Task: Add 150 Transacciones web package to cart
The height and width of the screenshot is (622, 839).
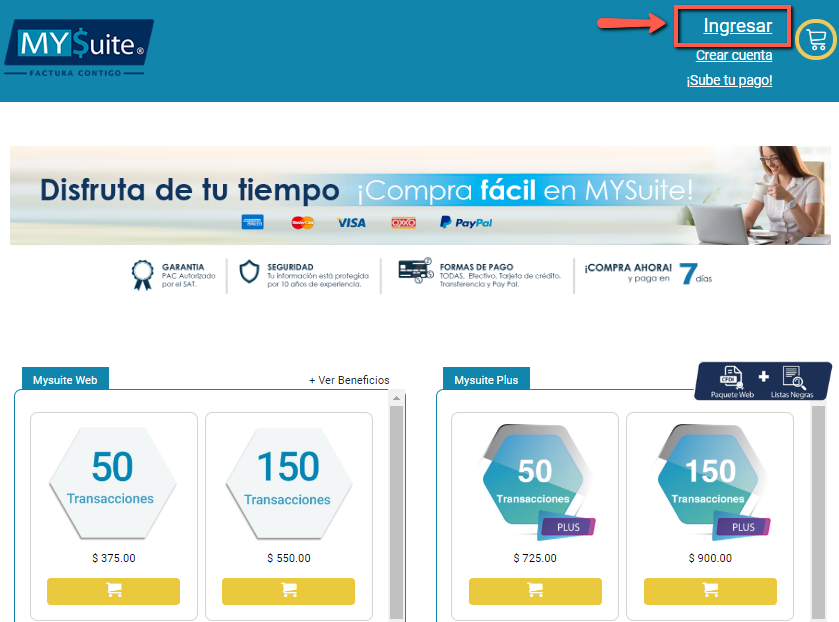Action: 288,591
